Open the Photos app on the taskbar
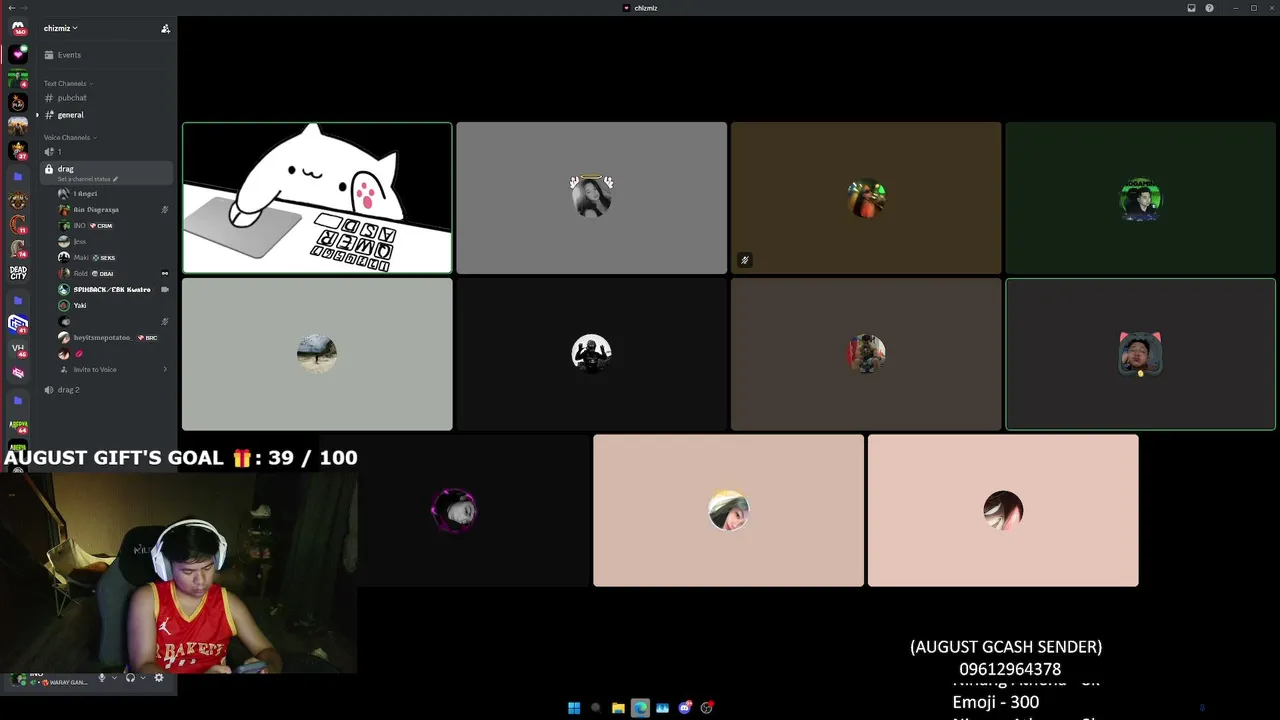 pyautogui.click(x=662, y=708)
